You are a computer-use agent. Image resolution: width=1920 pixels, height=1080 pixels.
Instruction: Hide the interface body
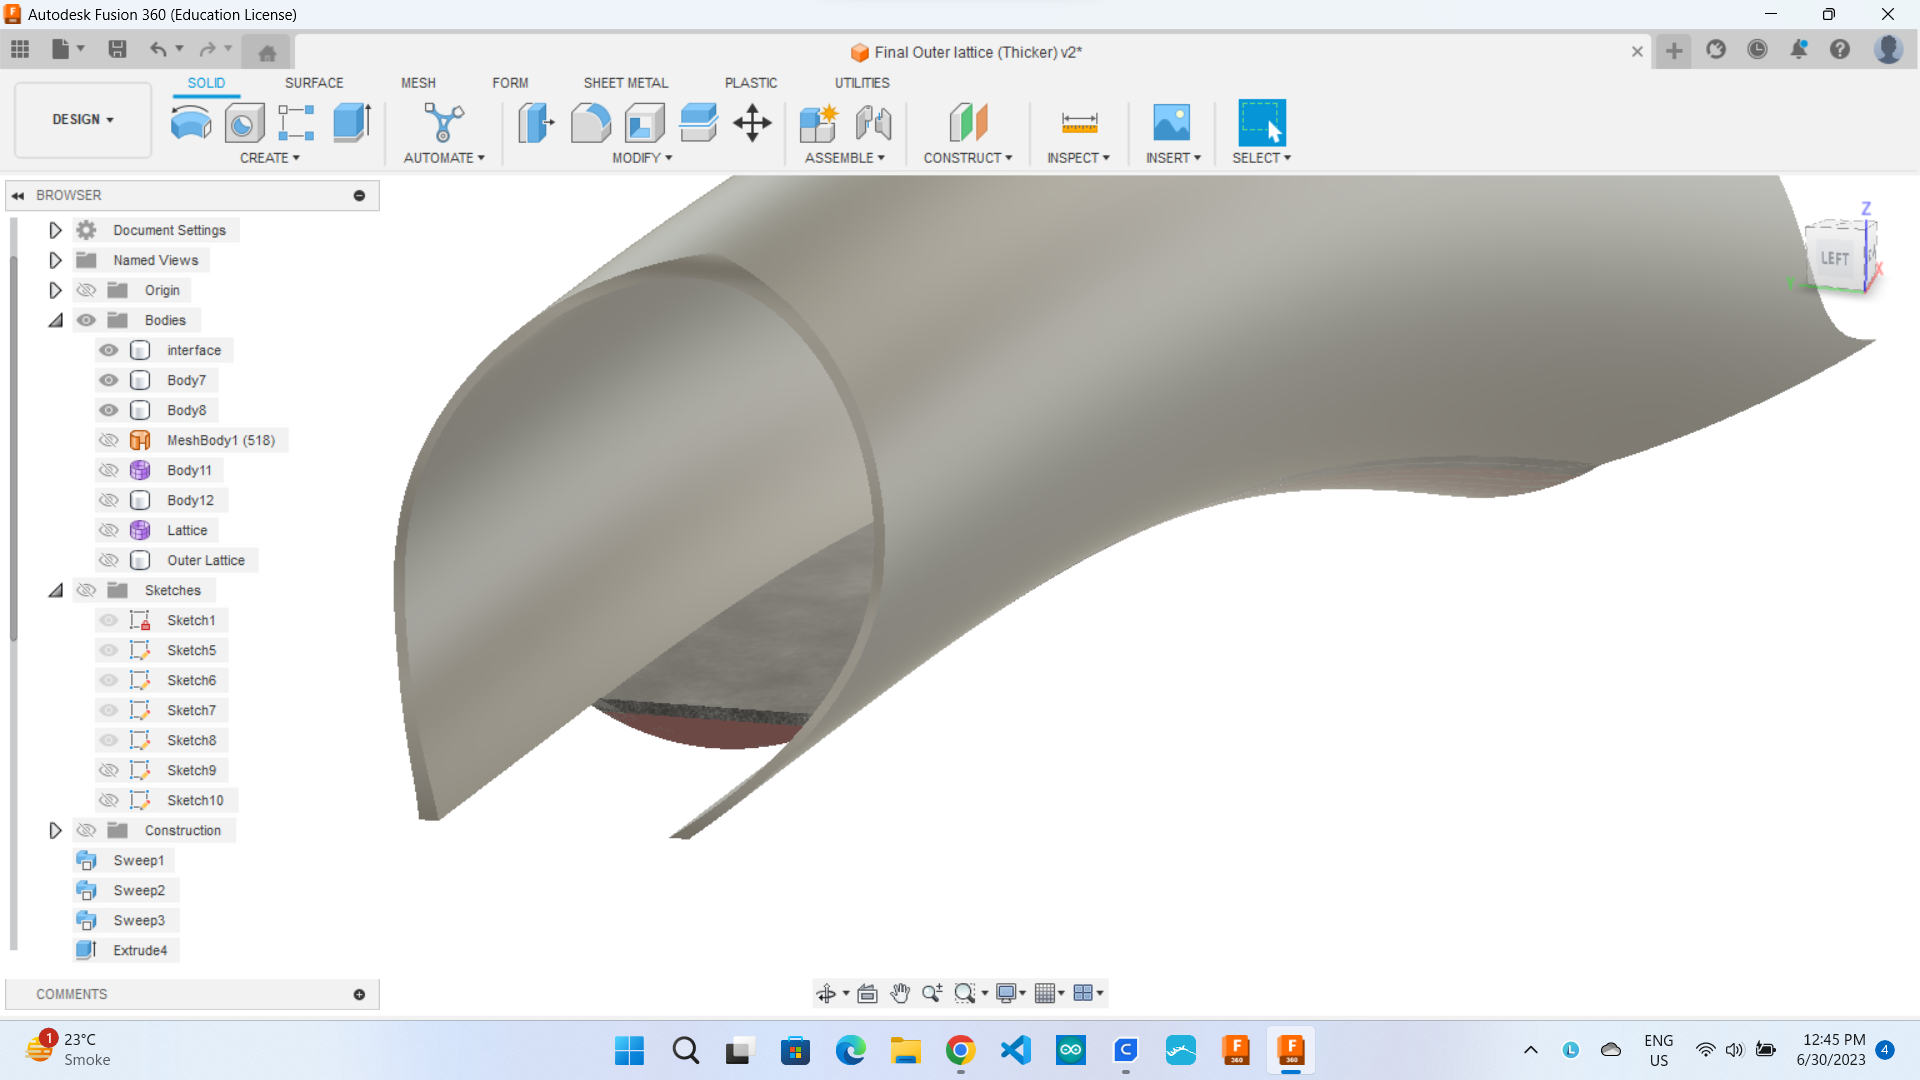point(108,350)
